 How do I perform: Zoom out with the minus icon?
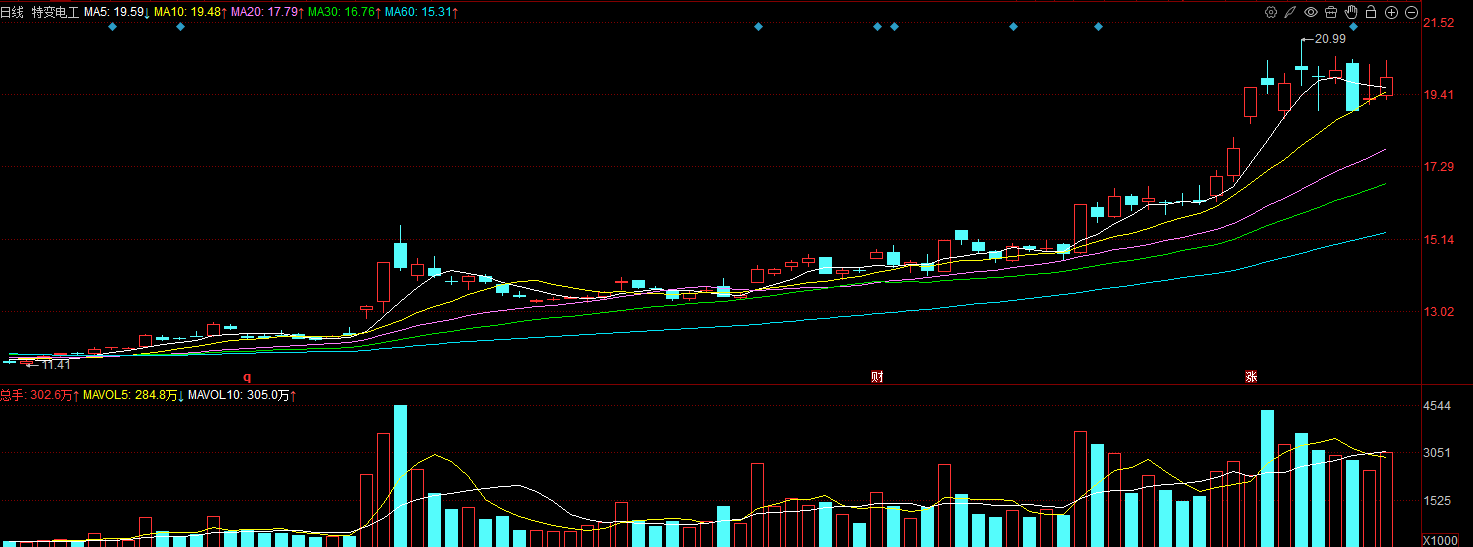click(x=1411, y=12)
